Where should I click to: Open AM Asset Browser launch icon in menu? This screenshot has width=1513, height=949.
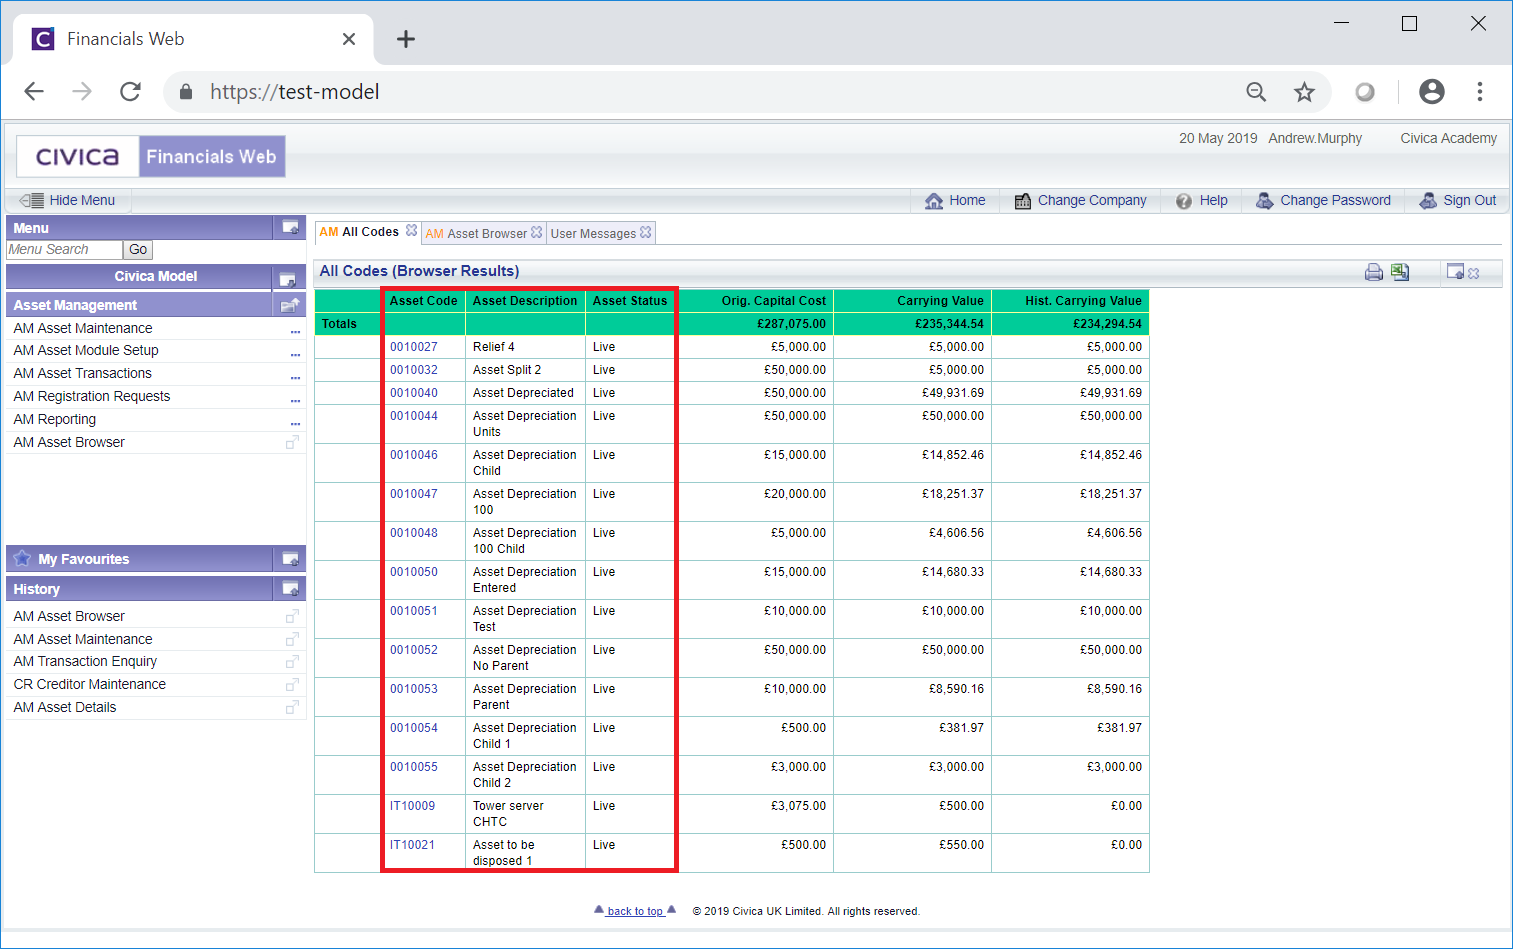(x=292, y=442)
